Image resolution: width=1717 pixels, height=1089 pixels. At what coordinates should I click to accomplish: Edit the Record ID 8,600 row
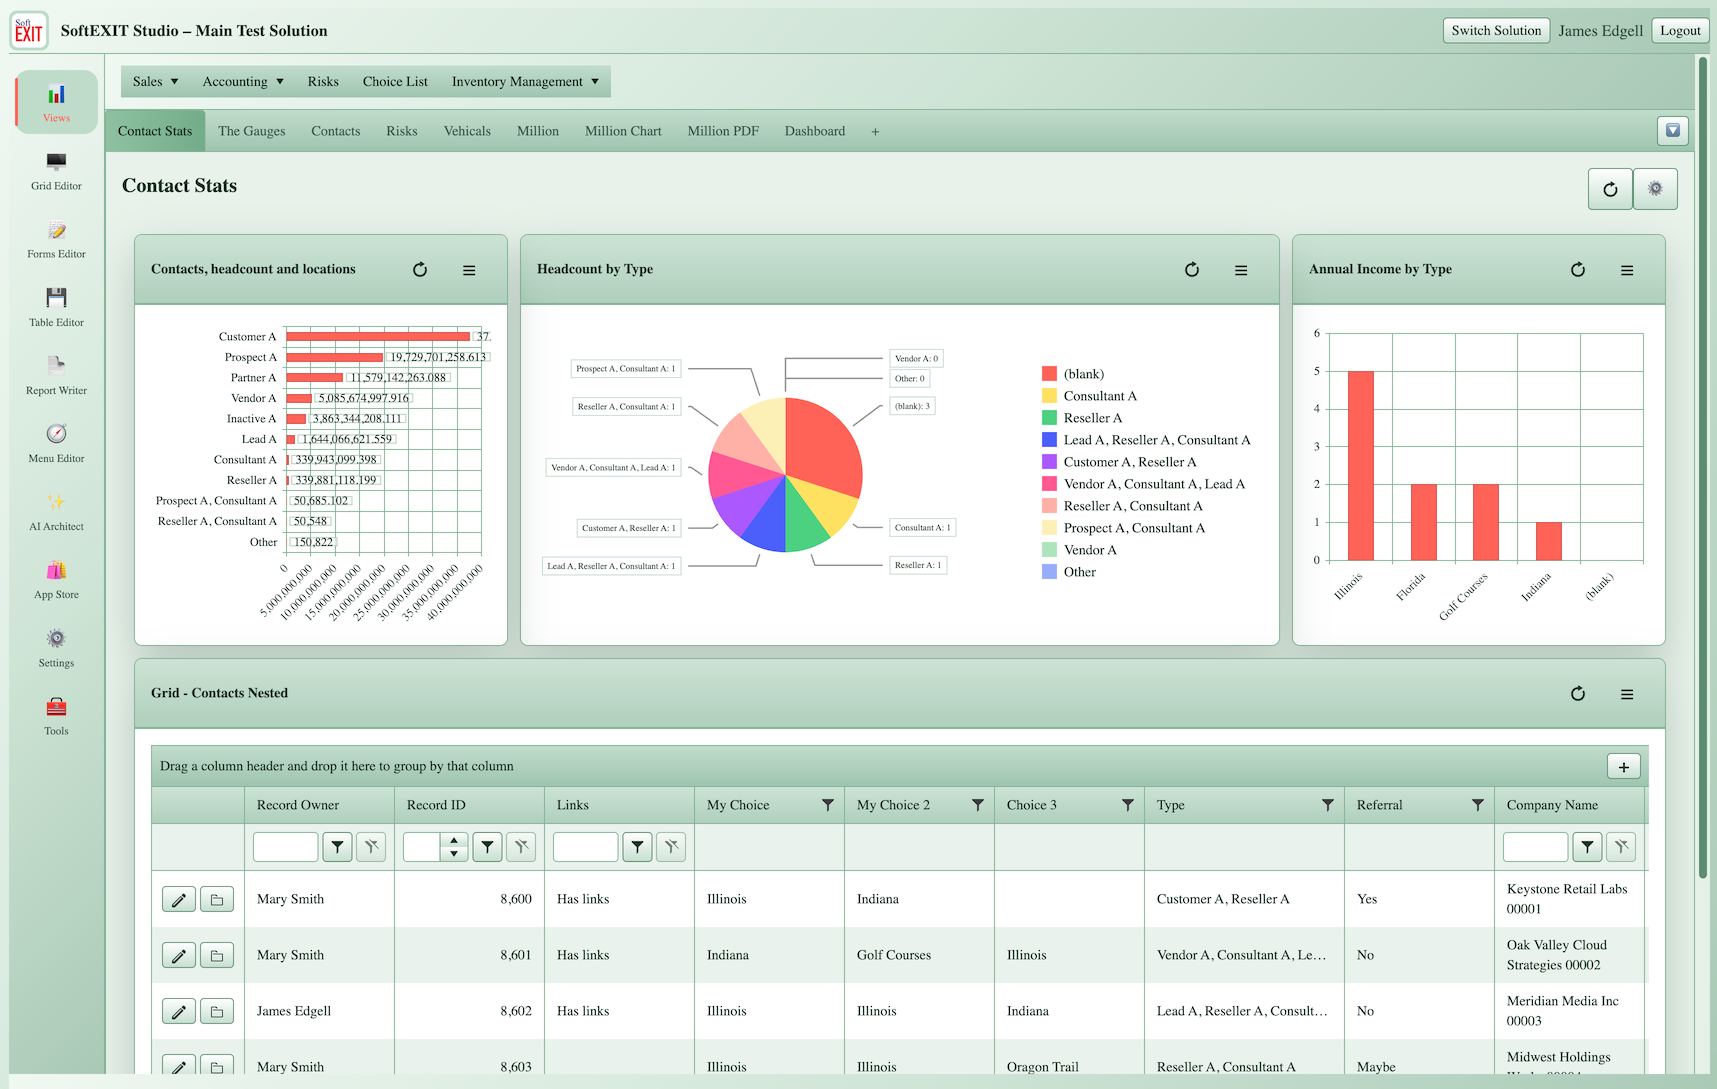179,900
